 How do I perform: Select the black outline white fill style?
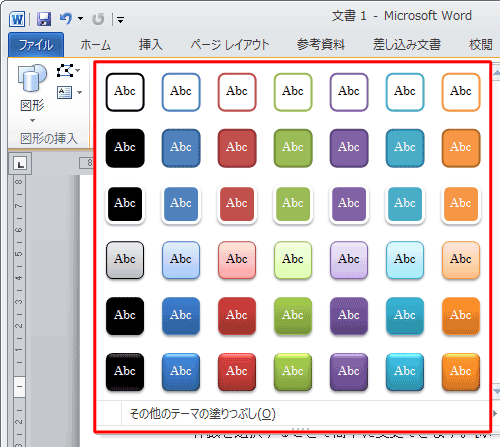125,92
